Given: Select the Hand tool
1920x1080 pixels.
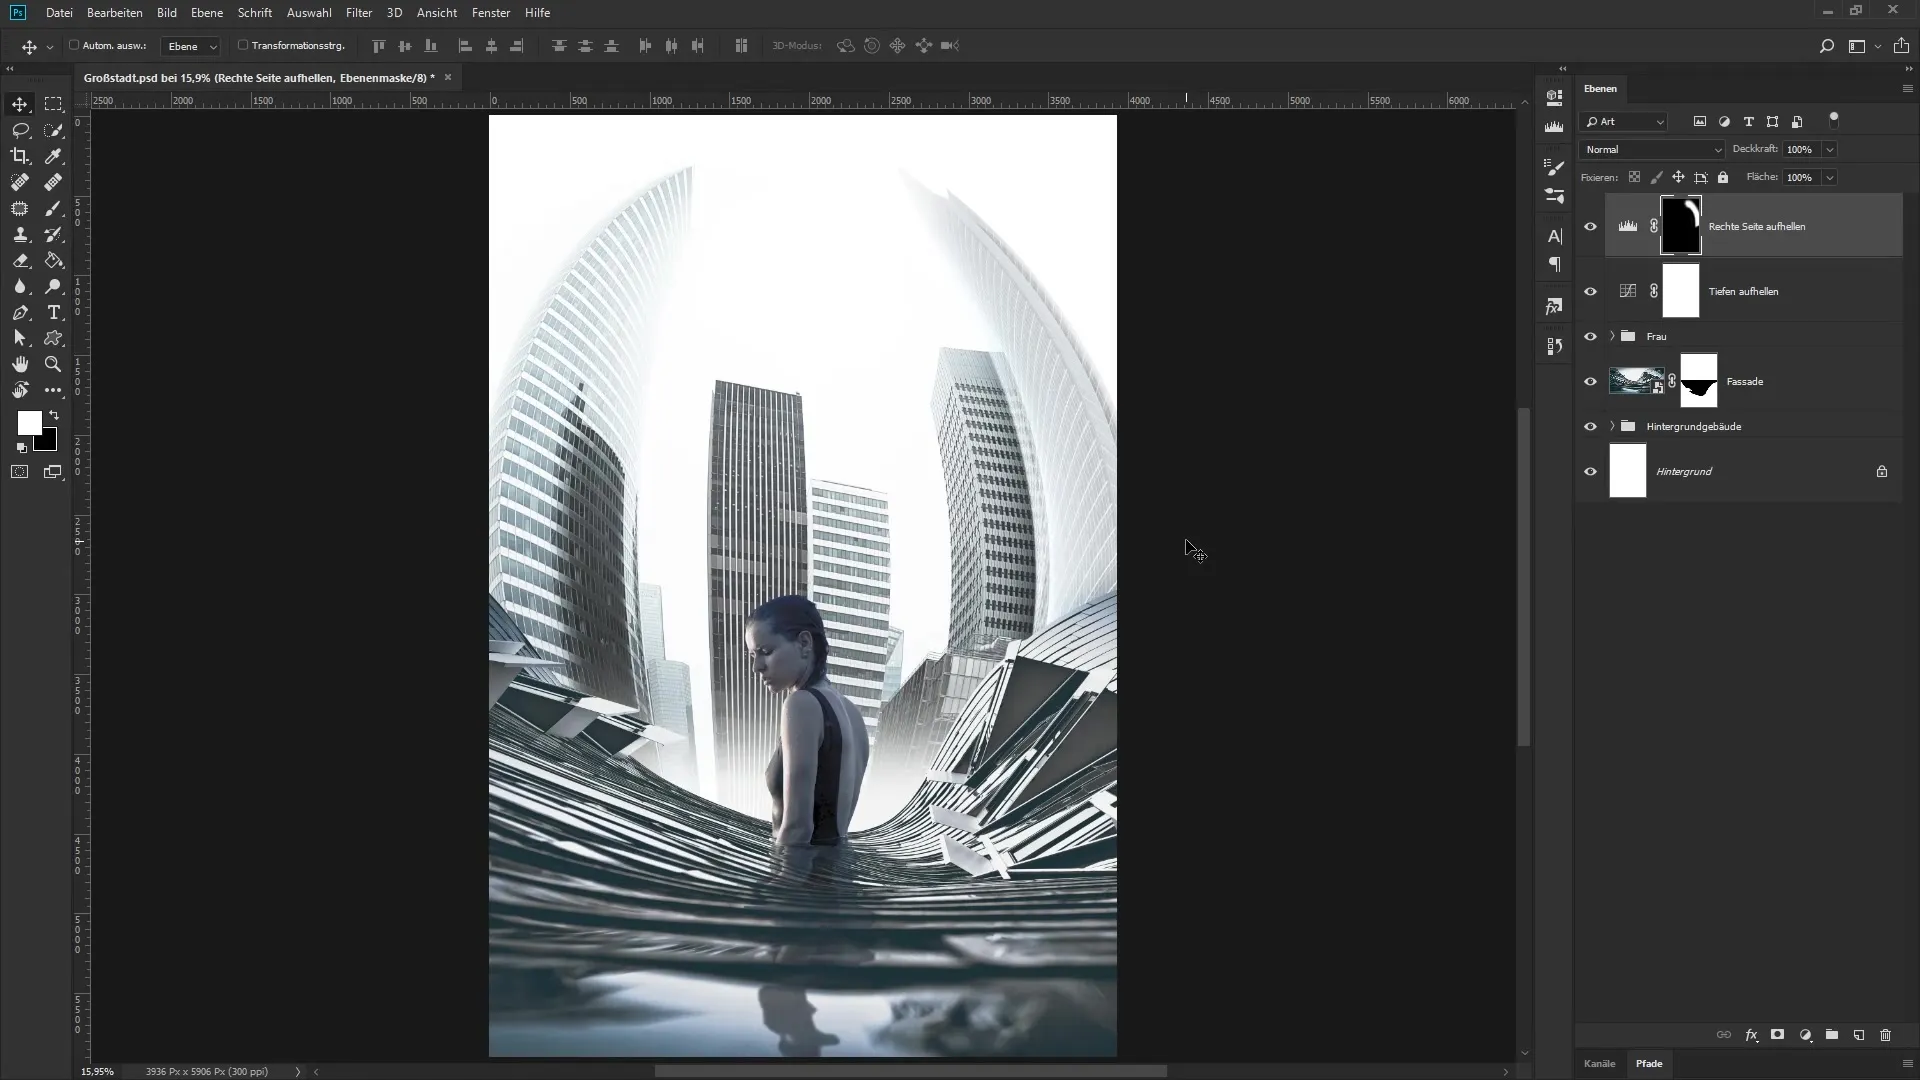Looking at the screenshot, I should pyautogui.click(x=20, y=364).
